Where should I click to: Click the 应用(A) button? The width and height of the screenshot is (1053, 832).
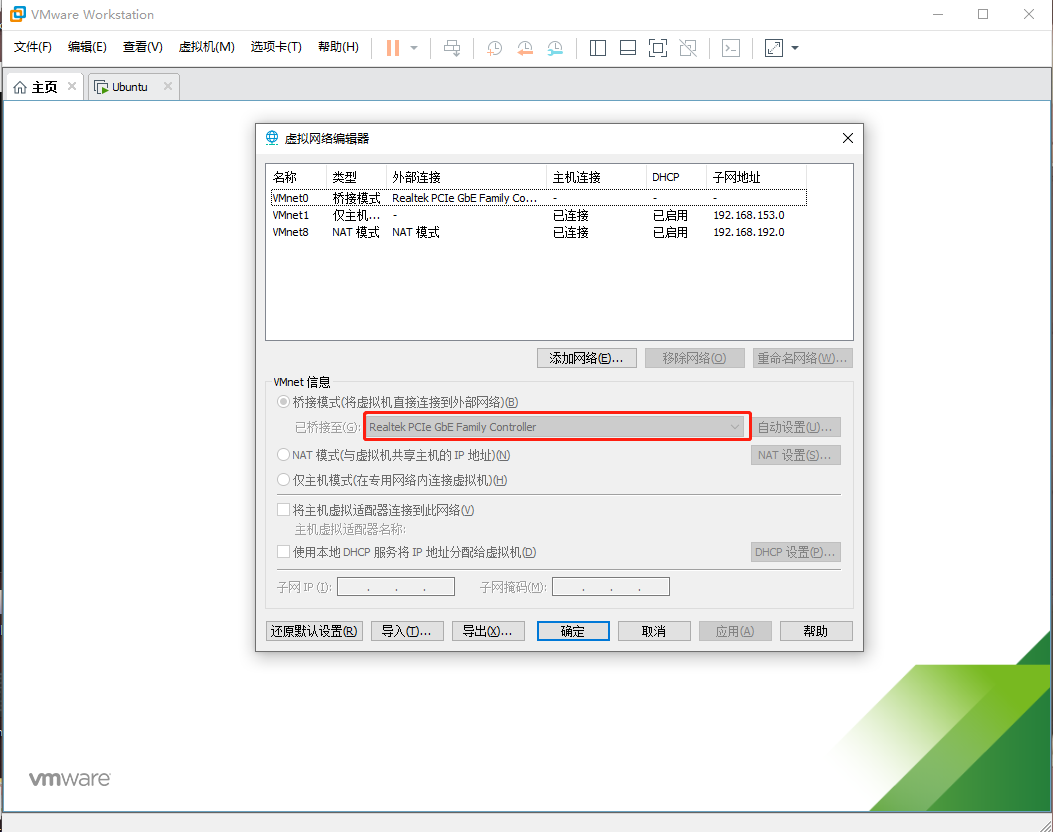point(735,631)
